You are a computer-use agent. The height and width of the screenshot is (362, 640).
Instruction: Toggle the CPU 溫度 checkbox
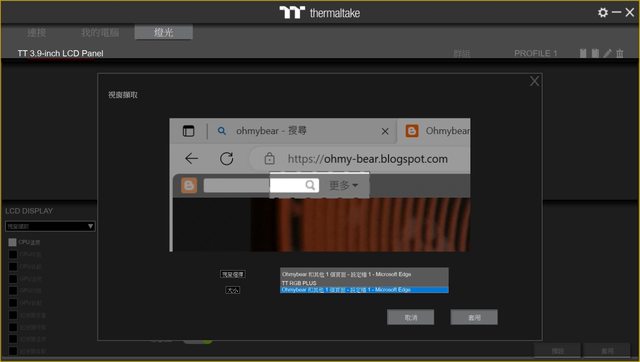coord(13,242)
